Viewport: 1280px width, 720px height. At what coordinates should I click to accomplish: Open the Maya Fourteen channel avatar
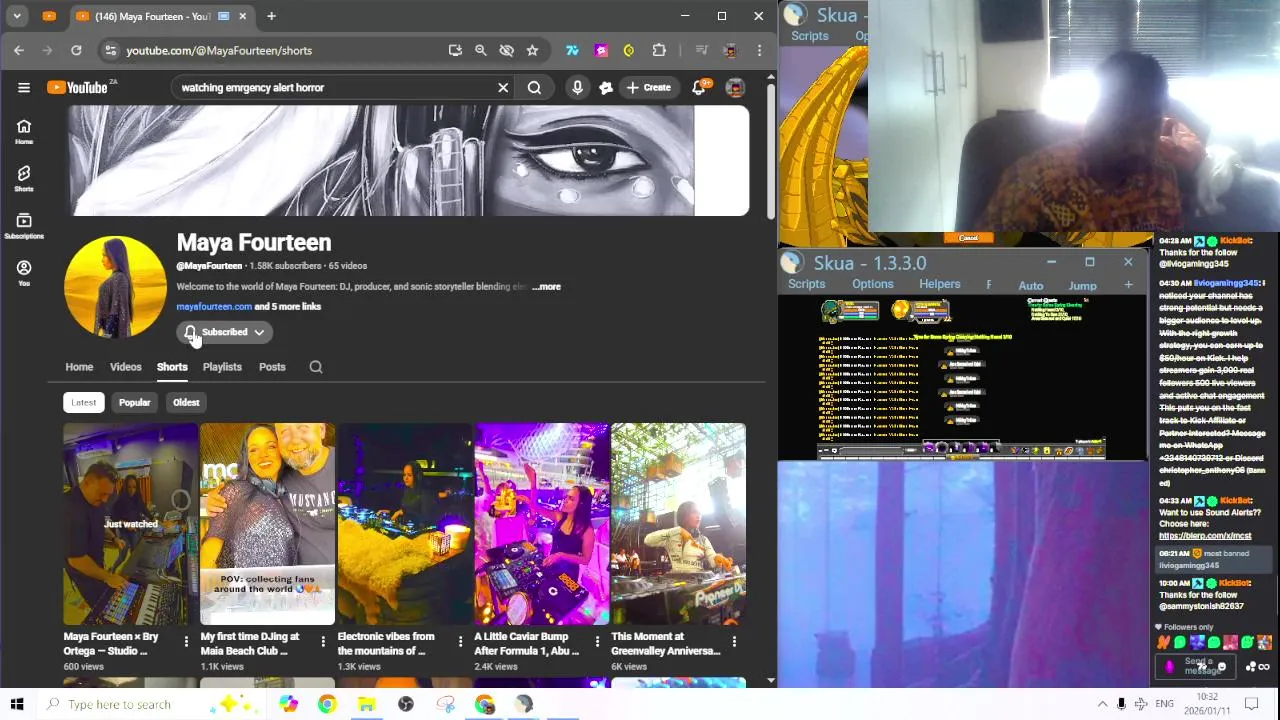[x=115, y=286]
